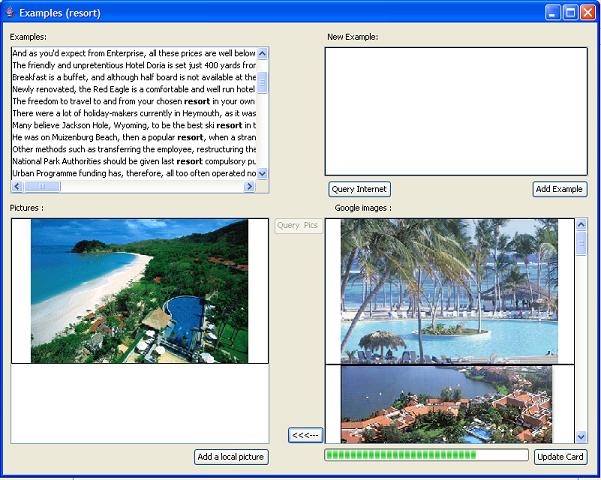Click the Java icon in the title bar
This screenshot has width=601, height=480.
click(11, 12)
